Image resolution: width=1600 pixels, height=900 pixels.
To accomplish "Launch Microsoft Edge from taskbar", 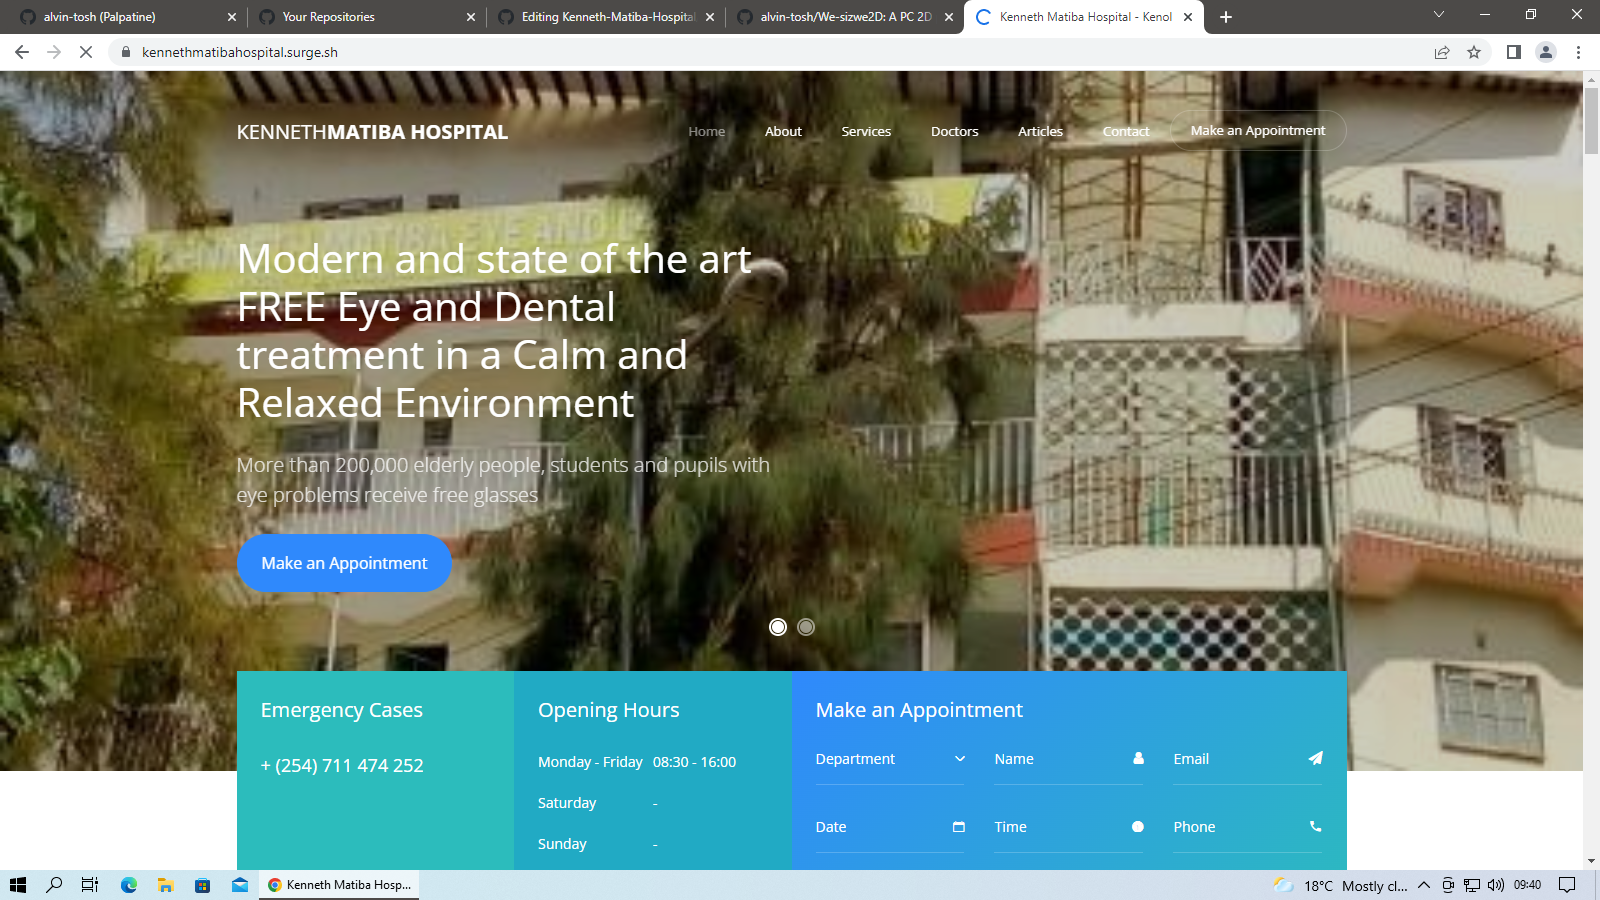I will [129, 885].
